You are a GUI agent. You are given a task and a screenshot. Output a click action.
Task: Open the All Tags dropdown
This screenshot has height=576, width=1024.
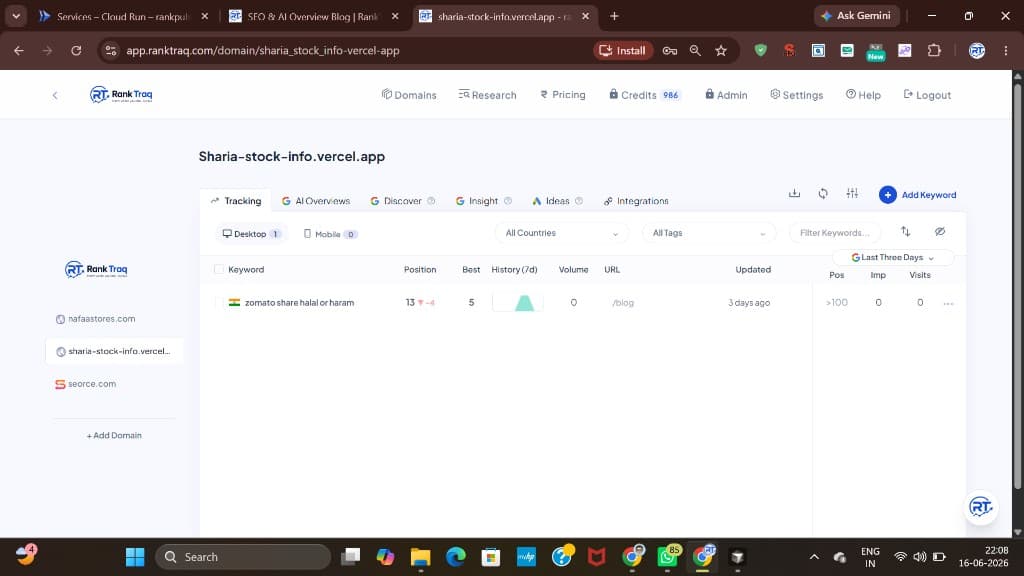[709, 233]
